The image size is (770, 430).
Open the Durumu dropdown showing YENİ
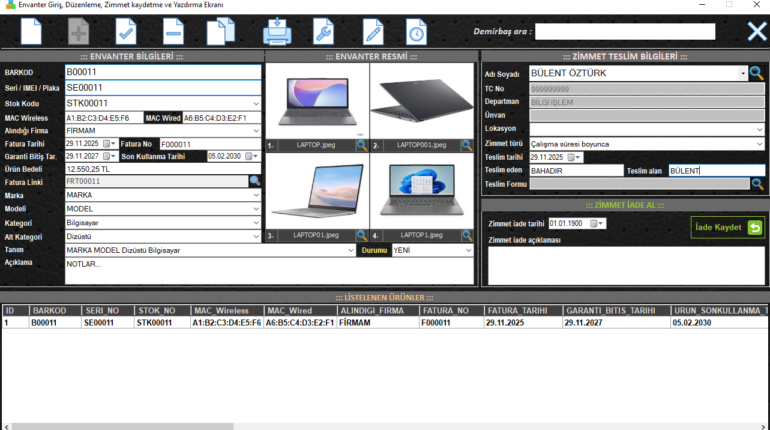(469, 250)
